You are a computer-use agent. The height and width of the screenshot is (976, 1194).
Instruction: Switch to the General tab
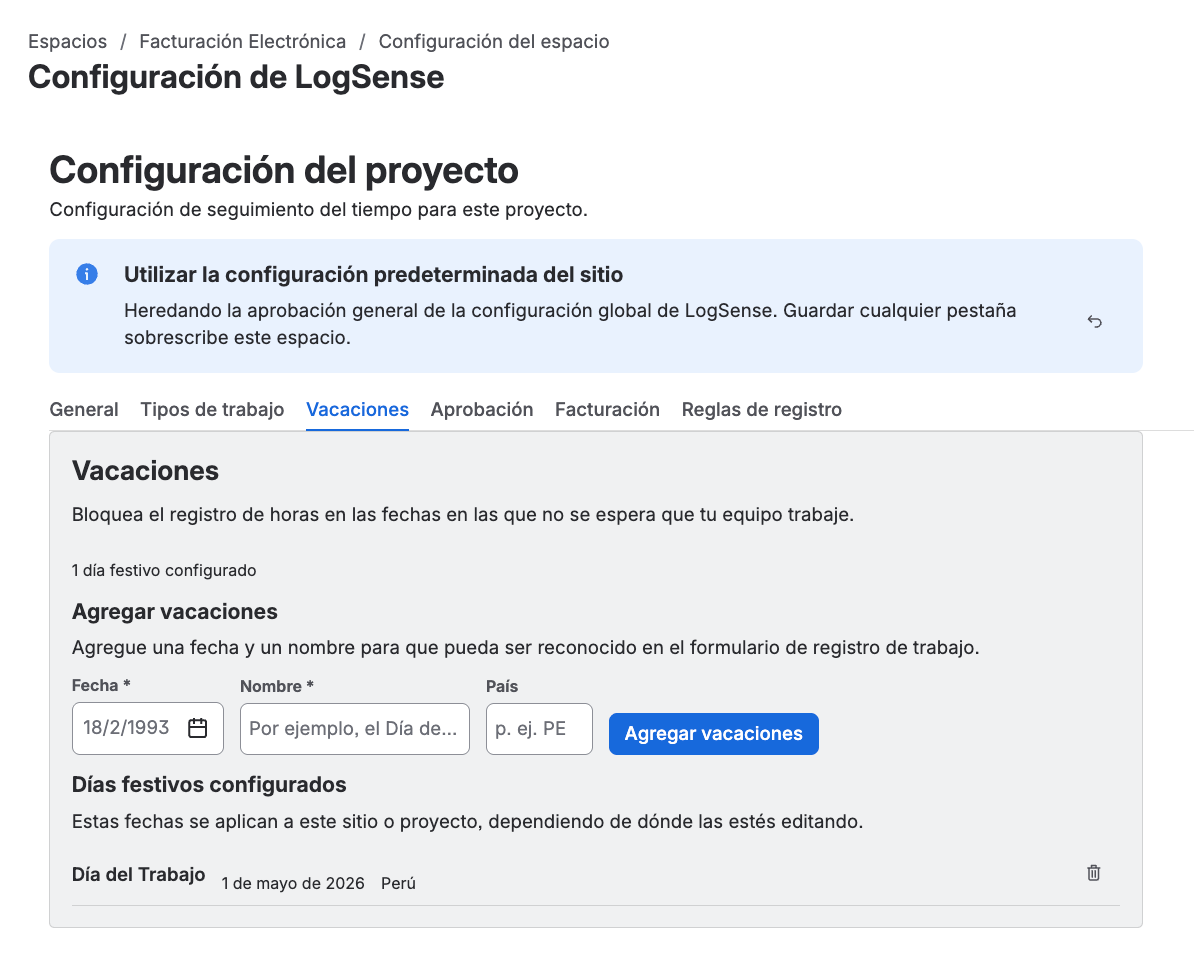[84, 410]
